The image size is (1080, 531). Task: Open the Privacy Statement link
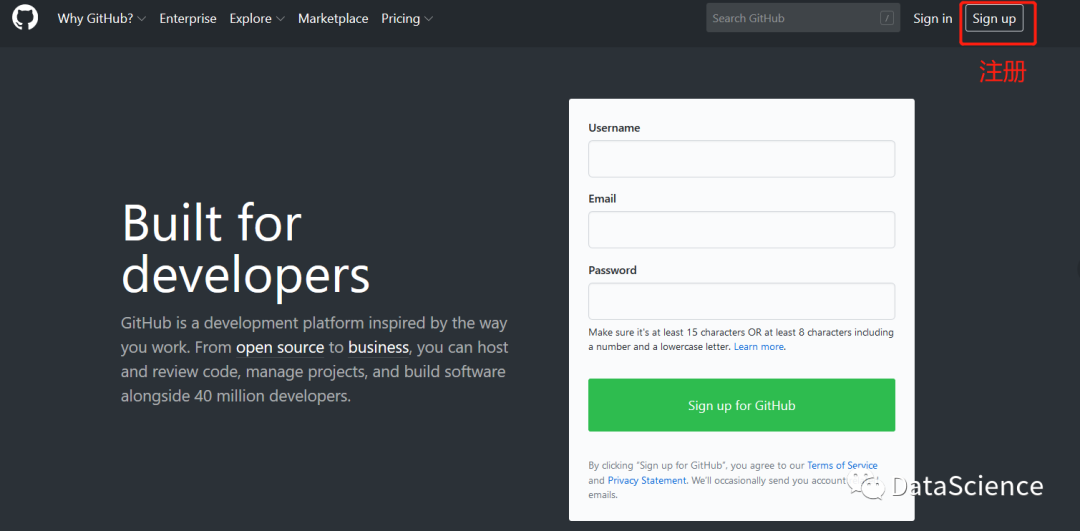[x=647, y=481]
